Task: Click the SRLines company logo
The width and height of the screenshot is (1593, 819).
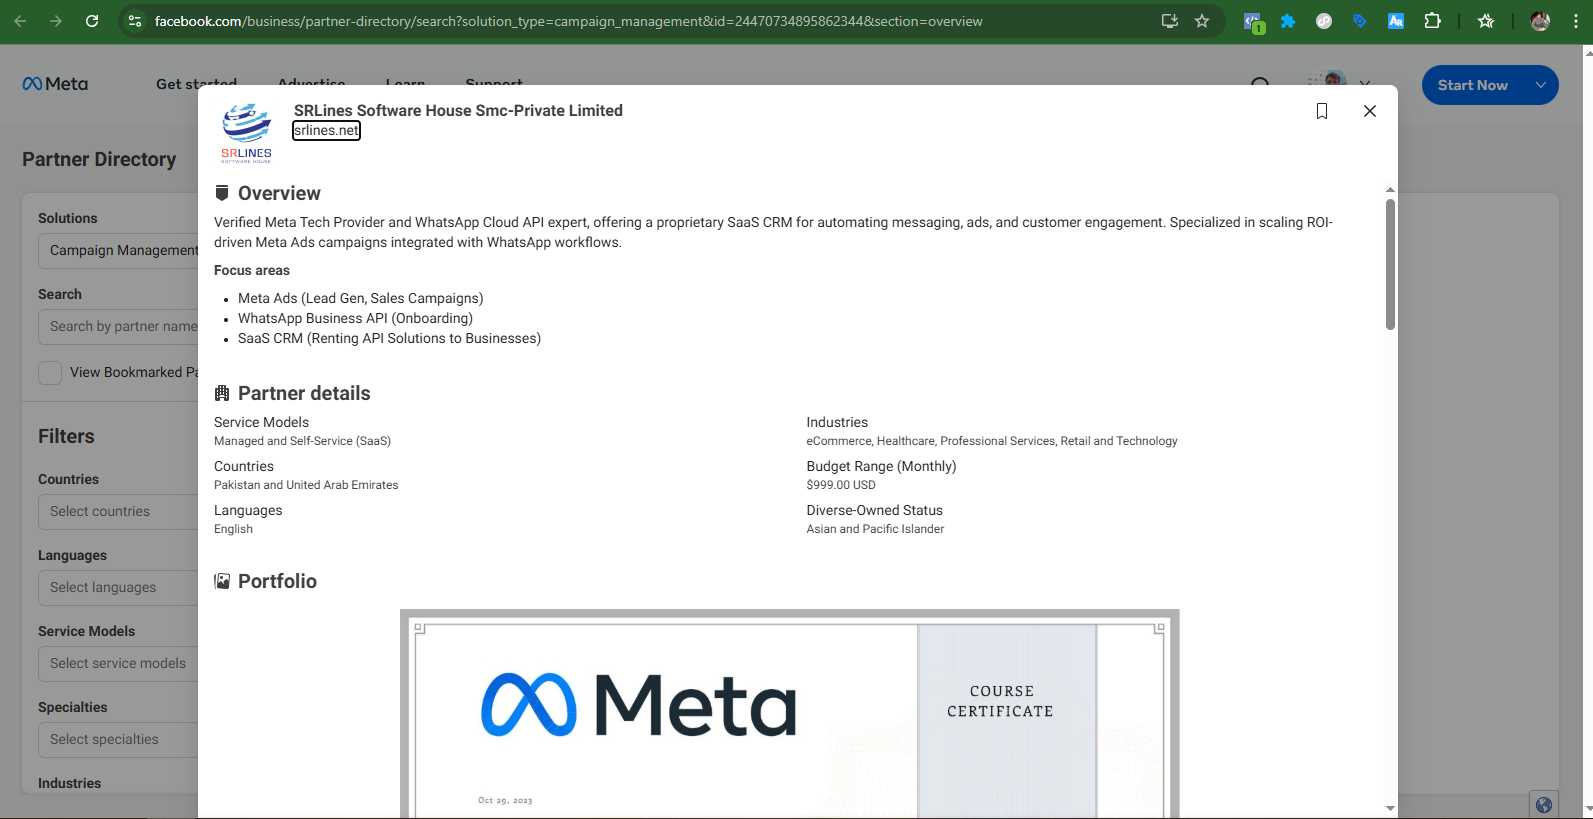Action: coord(246,132)
